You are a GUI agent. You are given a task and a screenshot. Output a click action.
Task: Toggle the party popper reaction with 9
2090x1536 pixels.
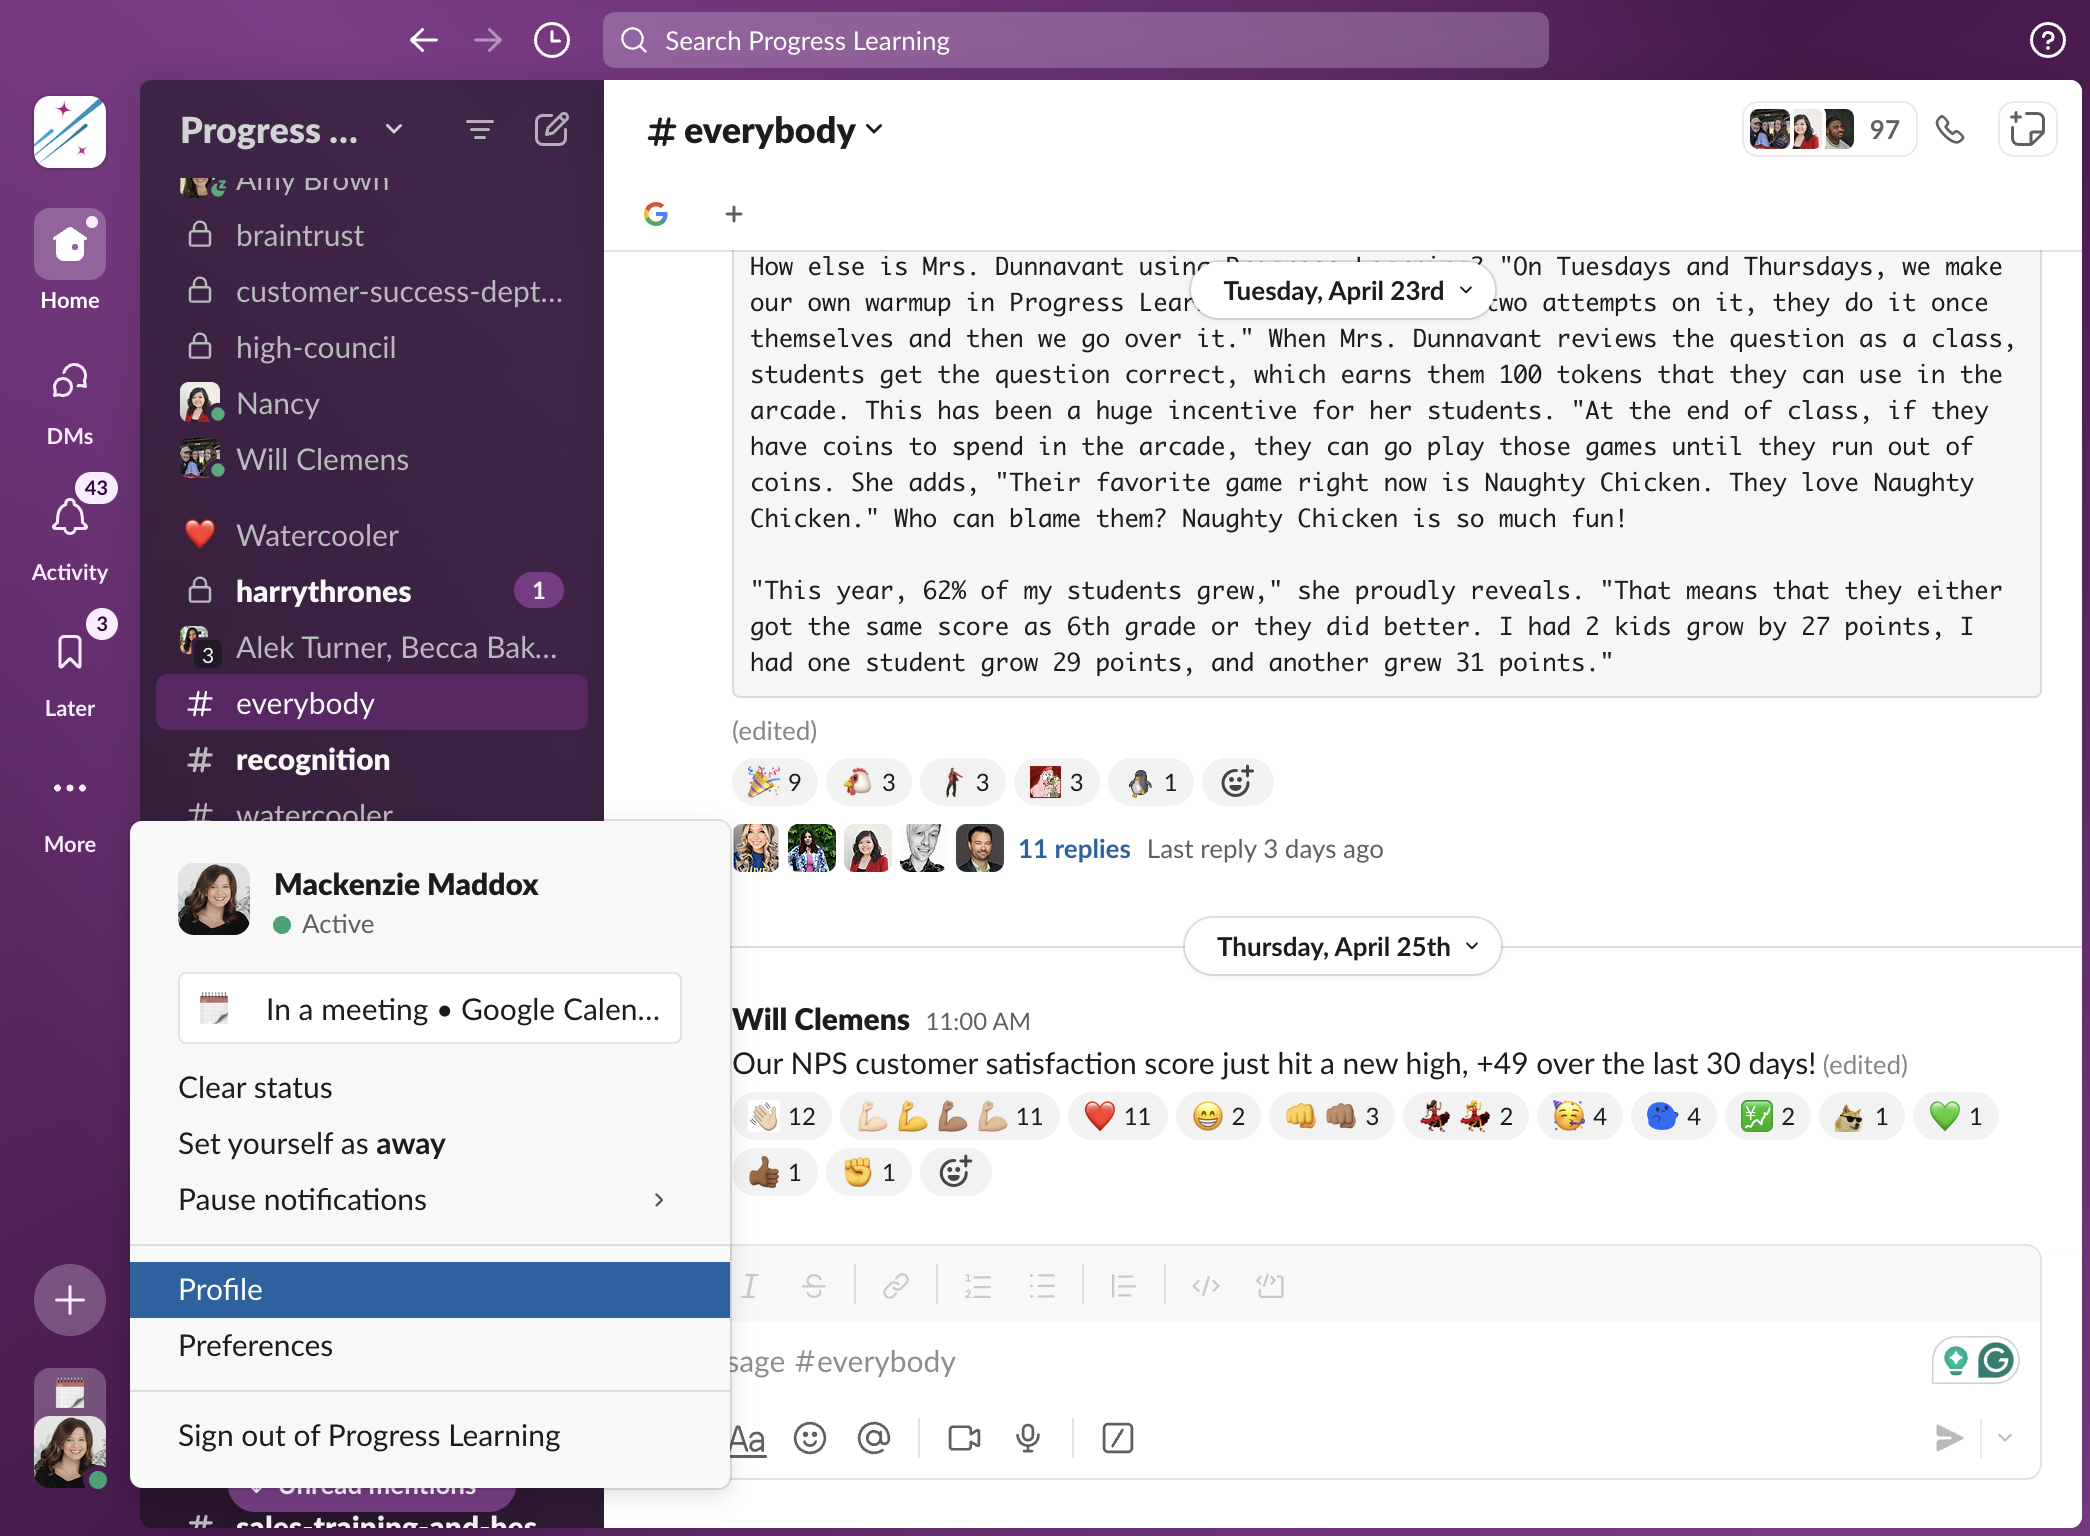pyautogui.click(x=775, y=782)
